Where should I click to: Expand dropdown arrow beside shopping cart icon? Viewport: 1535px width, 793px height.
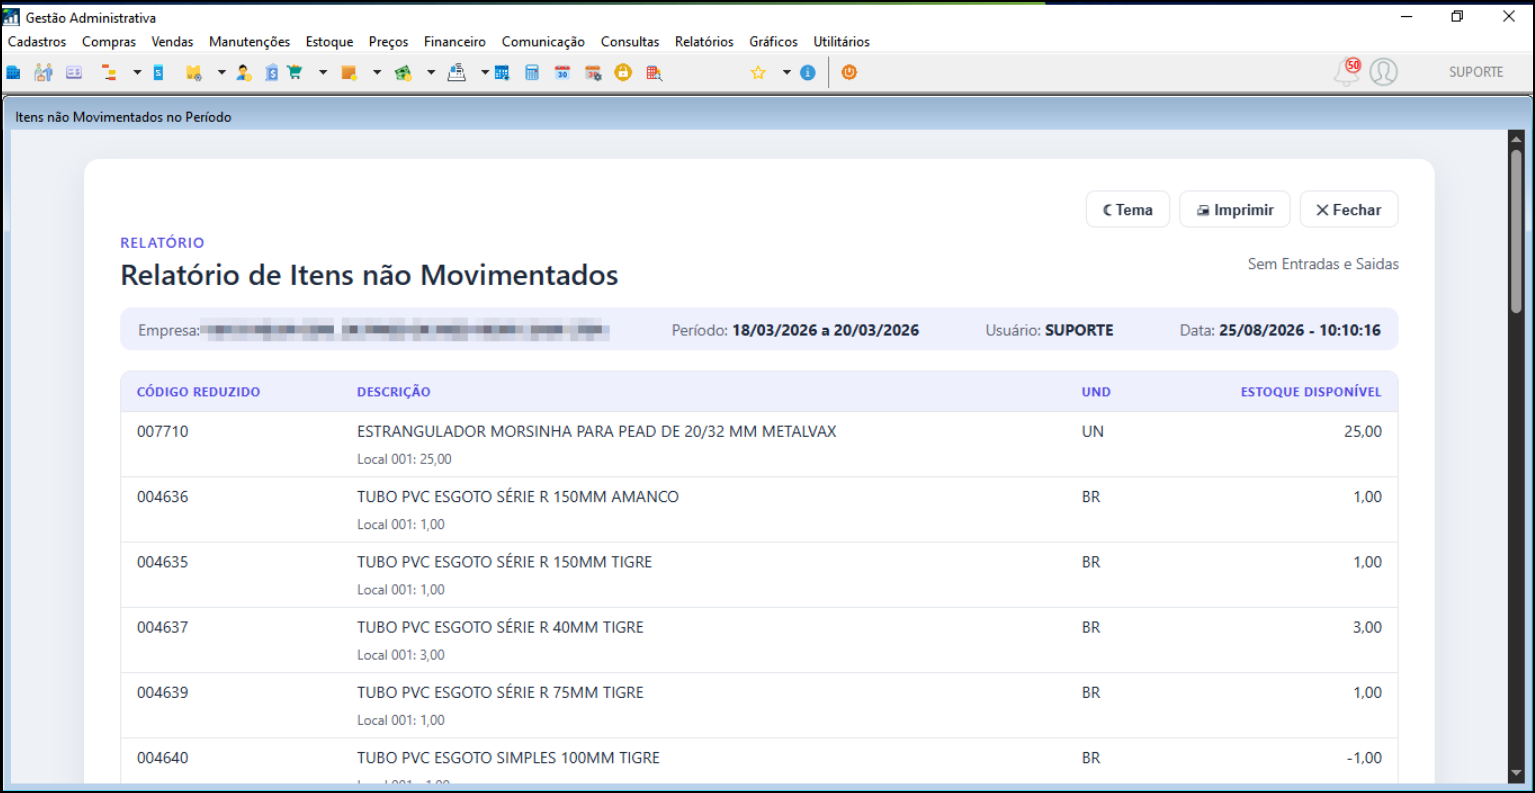(x=323, y=72)
